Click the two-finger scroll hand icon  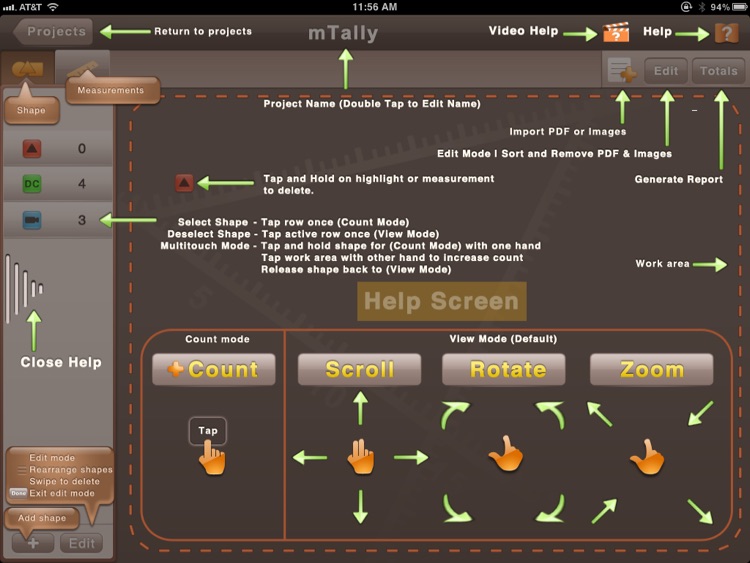point(361,457)
